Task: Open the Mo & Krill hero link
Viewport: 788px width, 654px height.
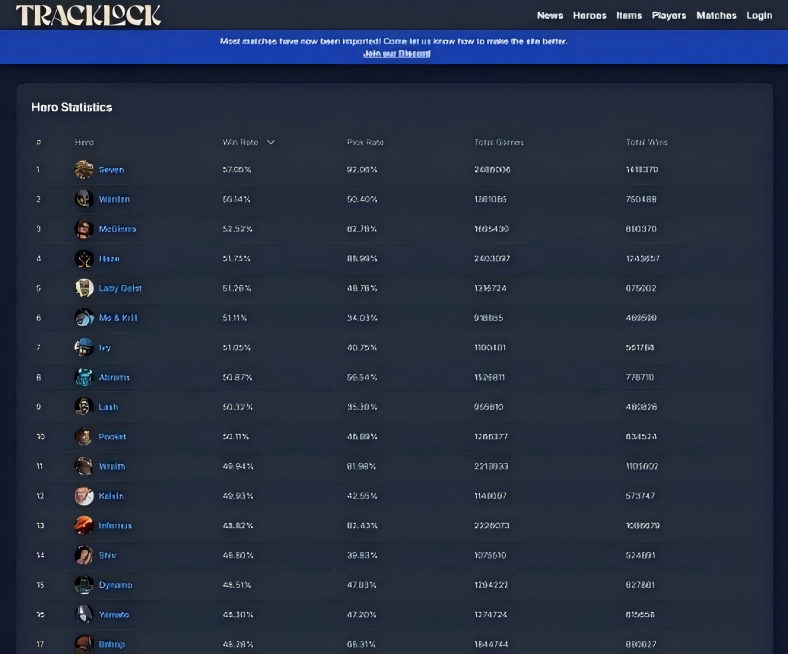Action: [118, 318]
